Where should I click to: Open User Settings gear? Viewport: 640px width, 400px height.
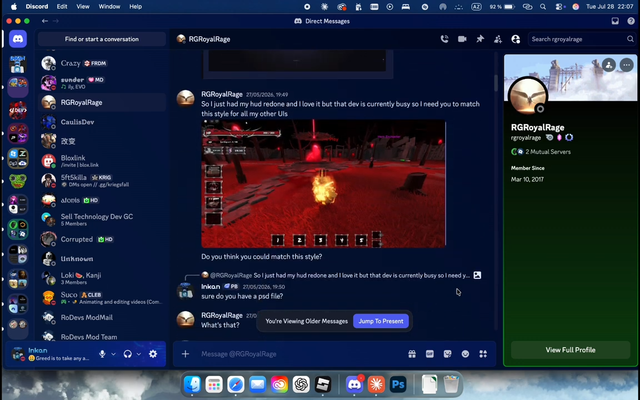point(153,354)
